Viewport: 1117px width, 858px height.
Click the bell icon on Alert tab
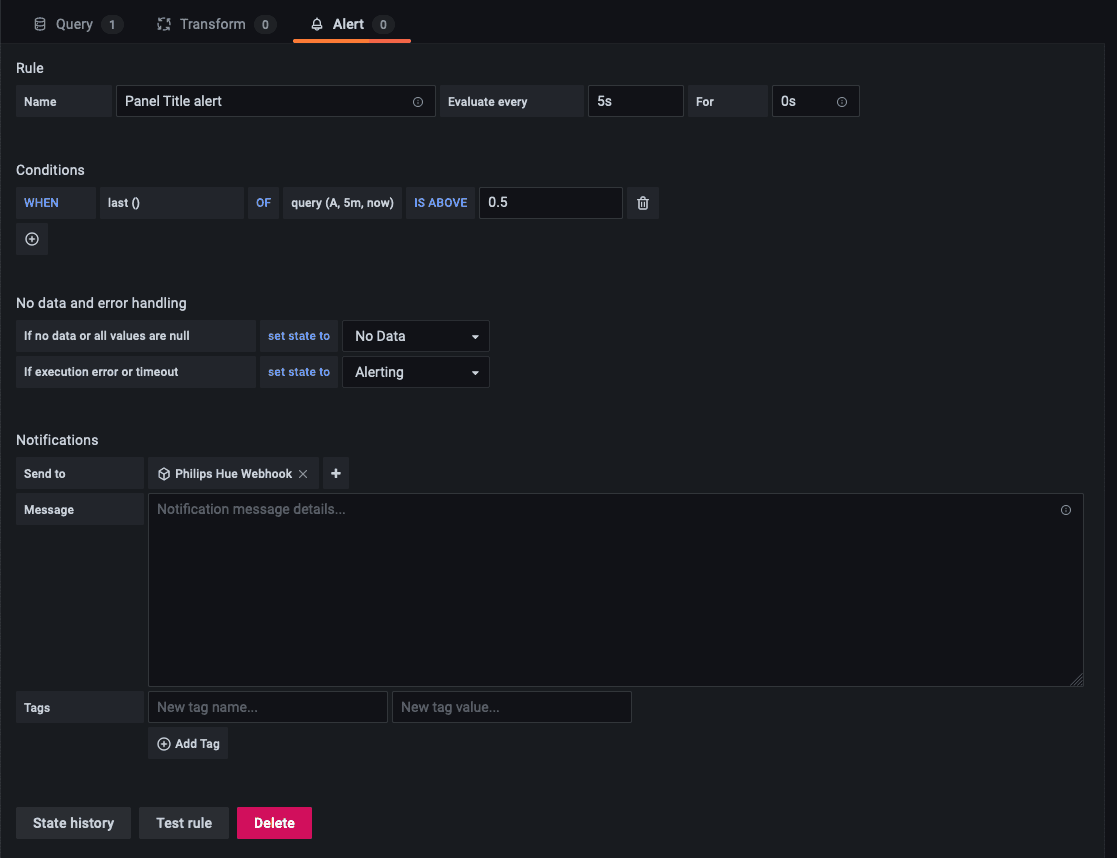(x=317, y=24)
